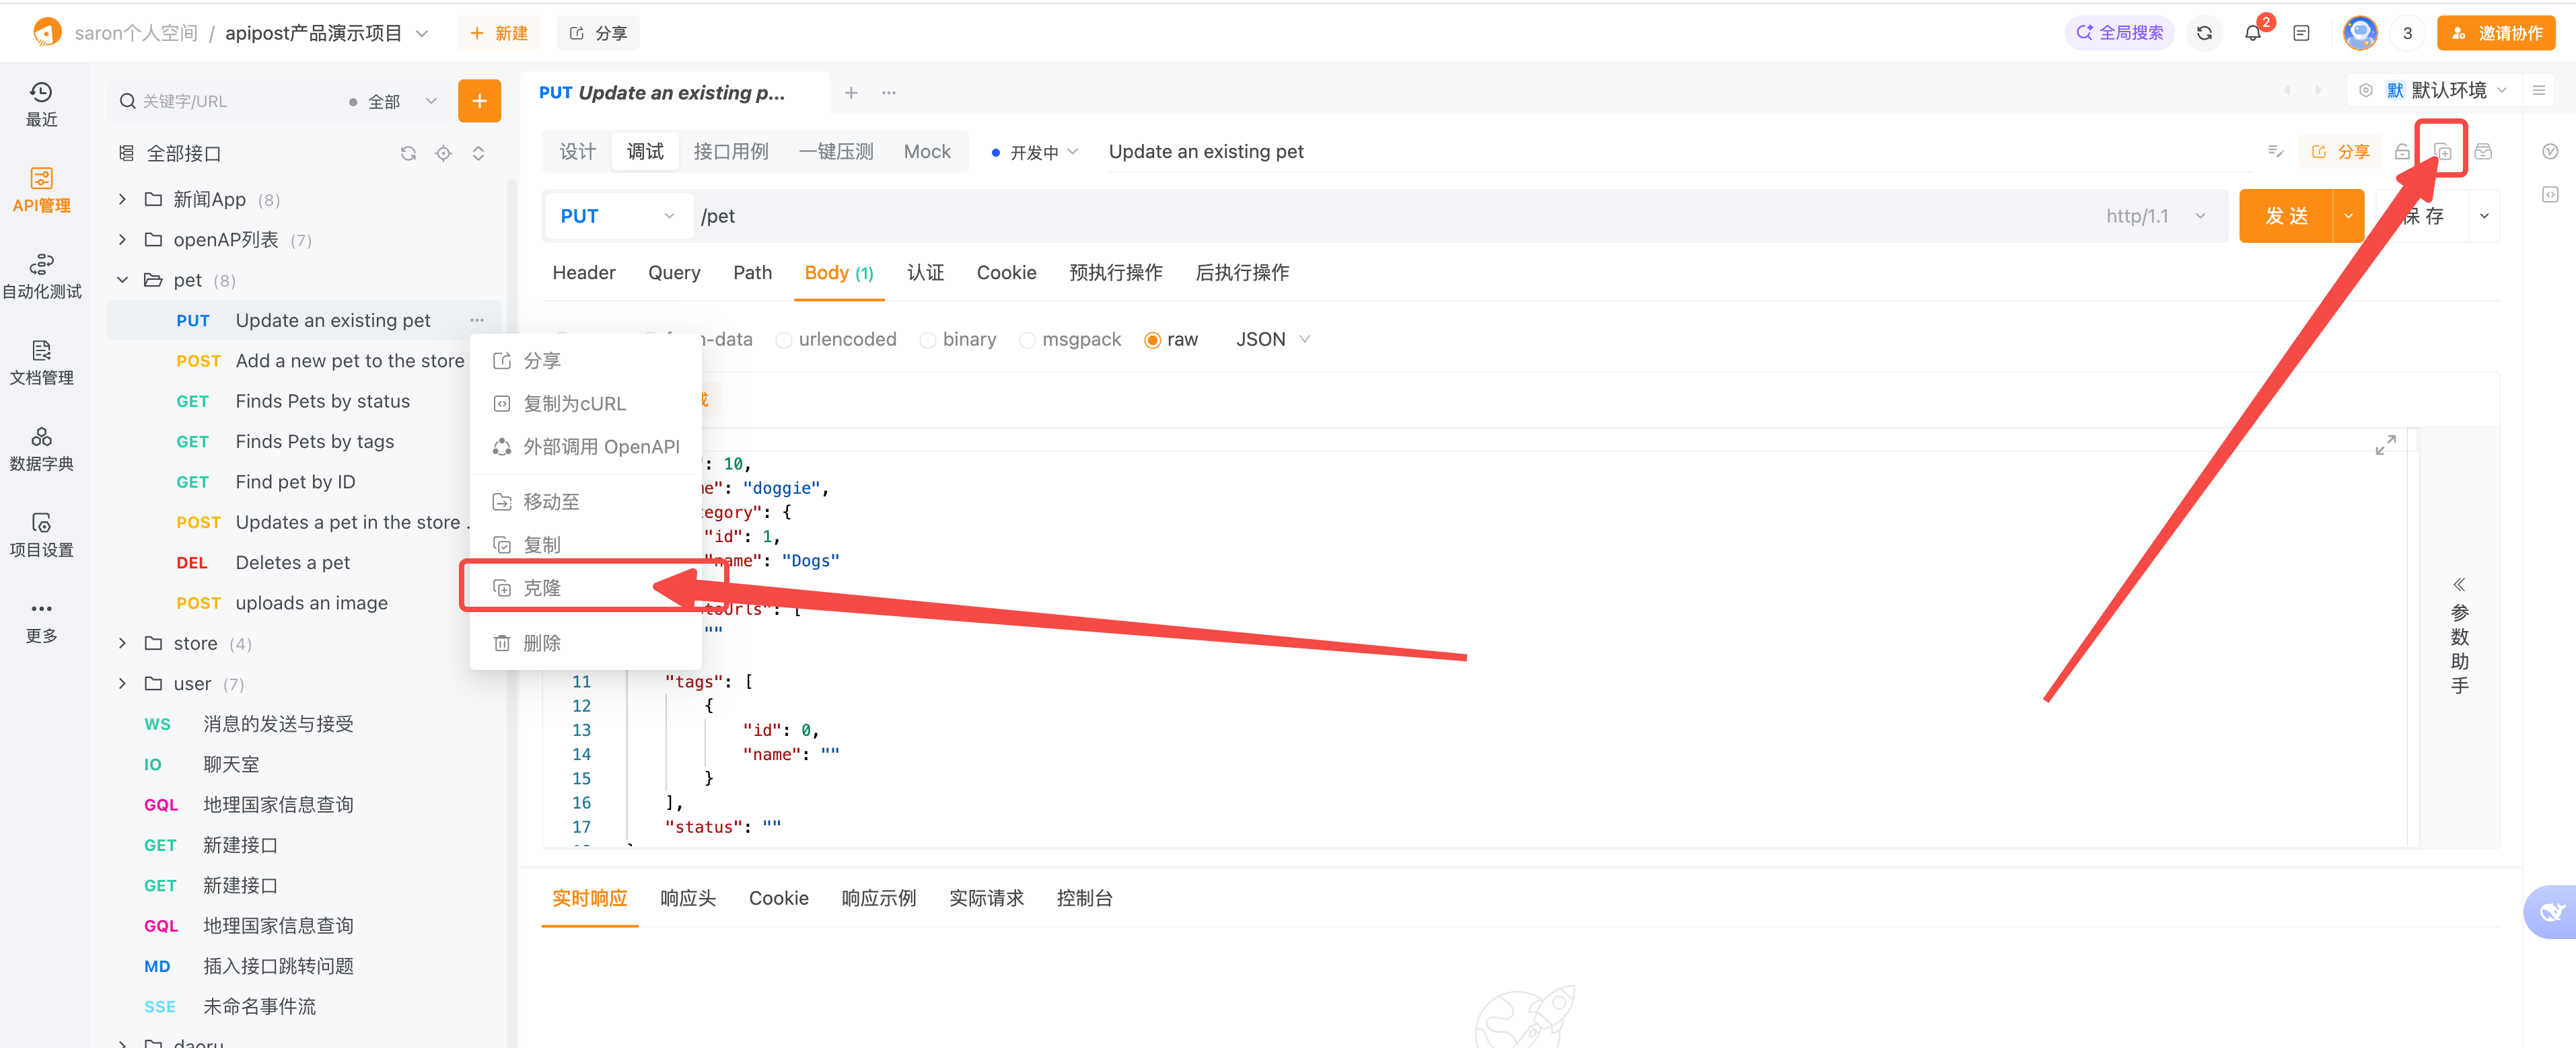Viewport: 2576px width, 1048px height.
Task: Click the hamburger menu icon beside 默认环境
Action: [2538, 90]
